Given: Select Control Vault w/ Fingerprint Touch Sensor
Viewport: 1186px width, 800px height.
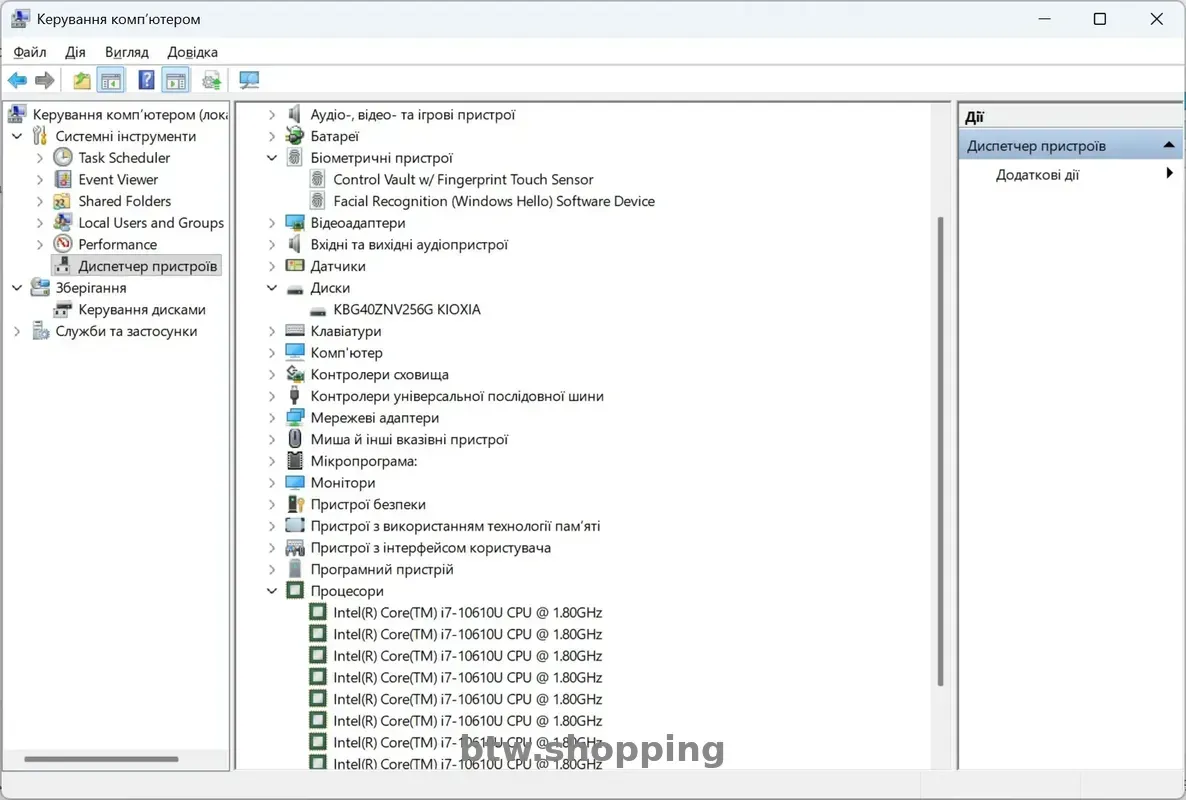Looking at the screenshot, I should tap(463, 180).
